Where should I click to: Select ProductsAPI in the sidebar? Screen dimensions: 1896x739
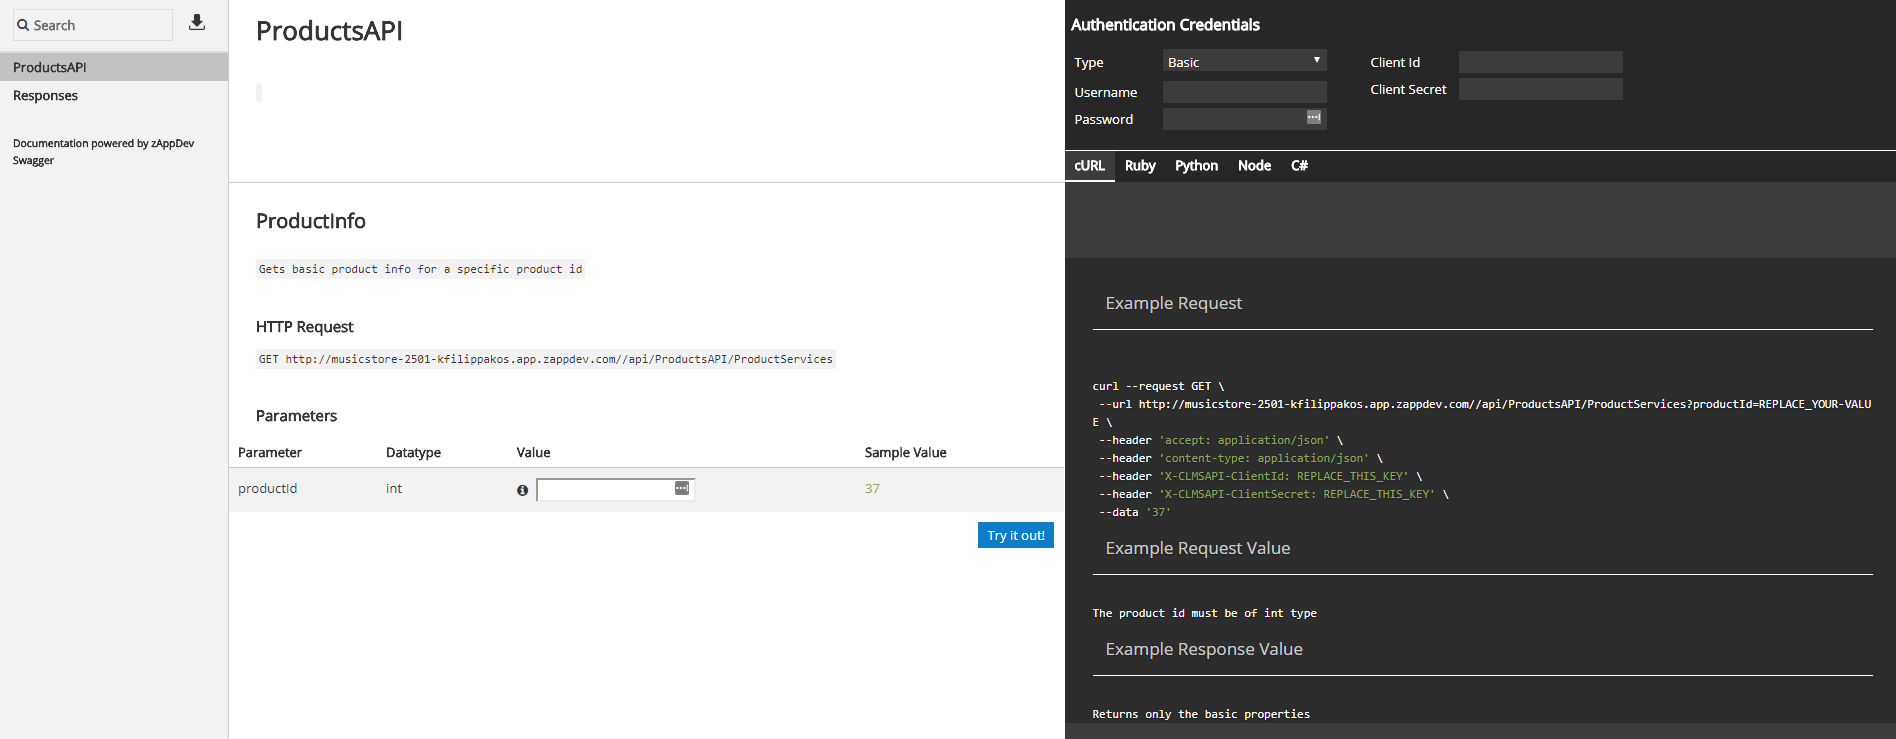tap(50, 67)
